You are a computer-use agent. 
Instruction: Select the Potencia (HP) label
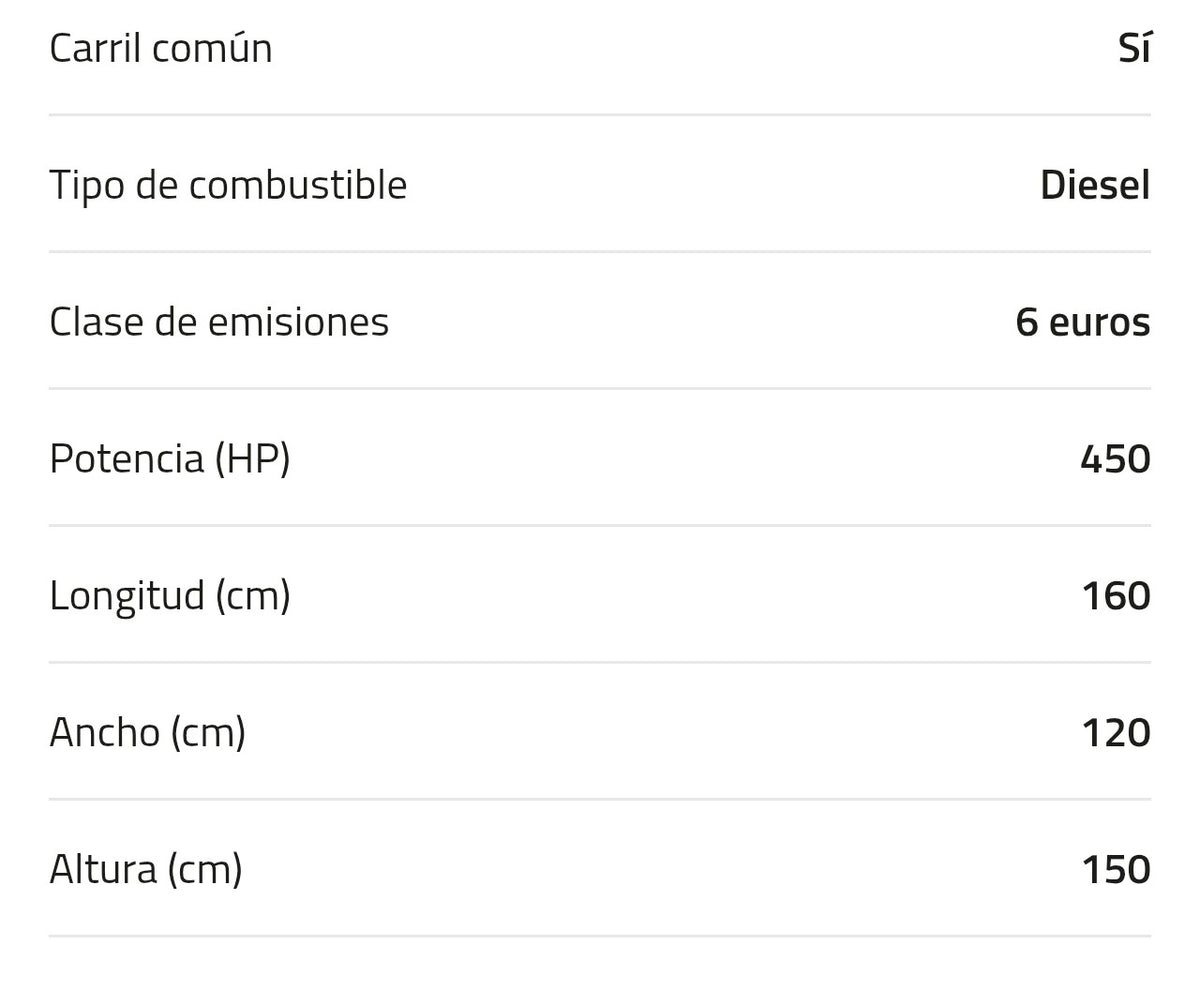(x=170, y=459)
